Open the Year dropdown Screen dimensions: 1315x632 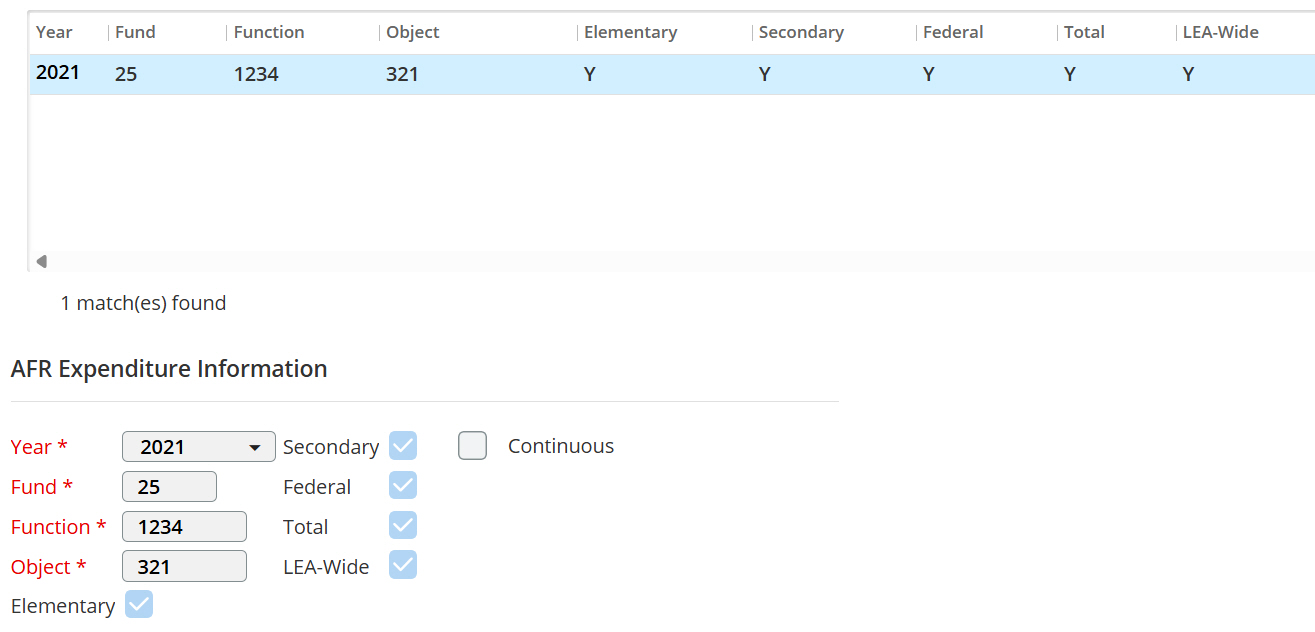click(x=198, y=447)
